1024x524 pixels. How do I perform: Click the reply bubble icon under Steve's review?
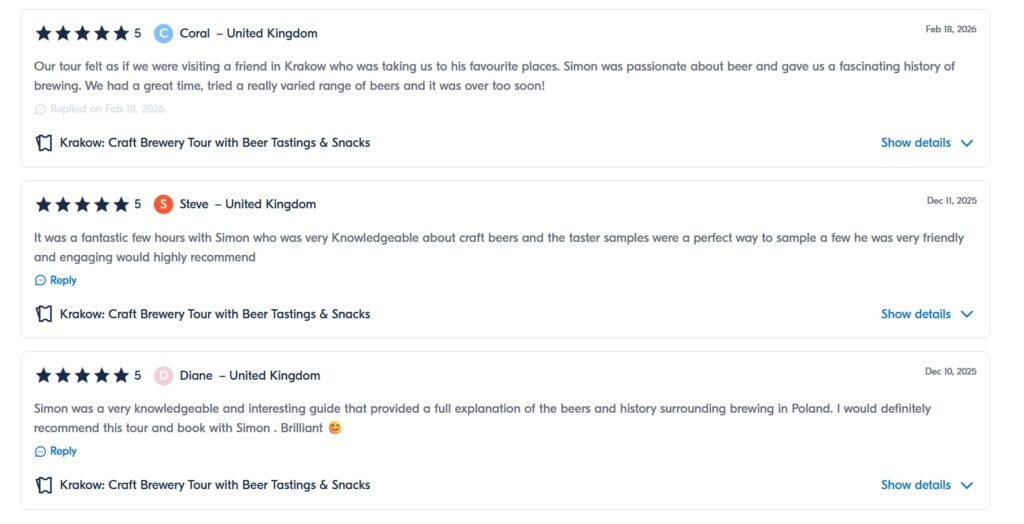tap(40, 281)
